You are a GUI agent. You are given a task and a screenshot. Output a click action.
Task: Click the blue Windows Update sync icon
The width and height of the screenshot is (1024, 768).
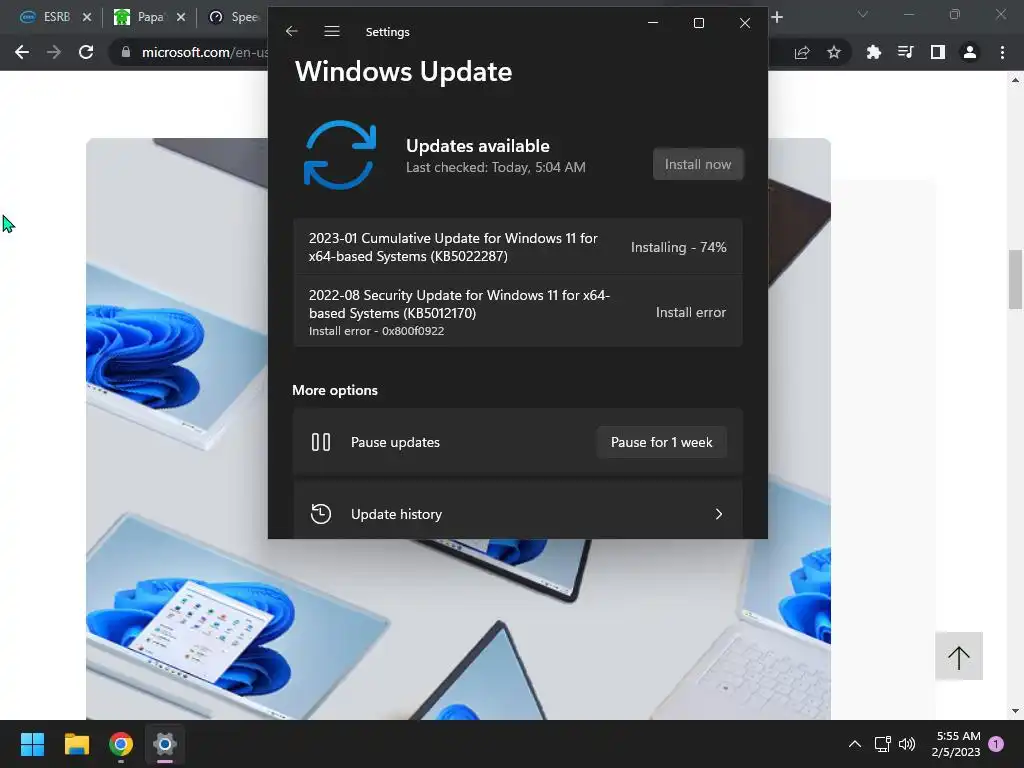(x=340, y=155)
